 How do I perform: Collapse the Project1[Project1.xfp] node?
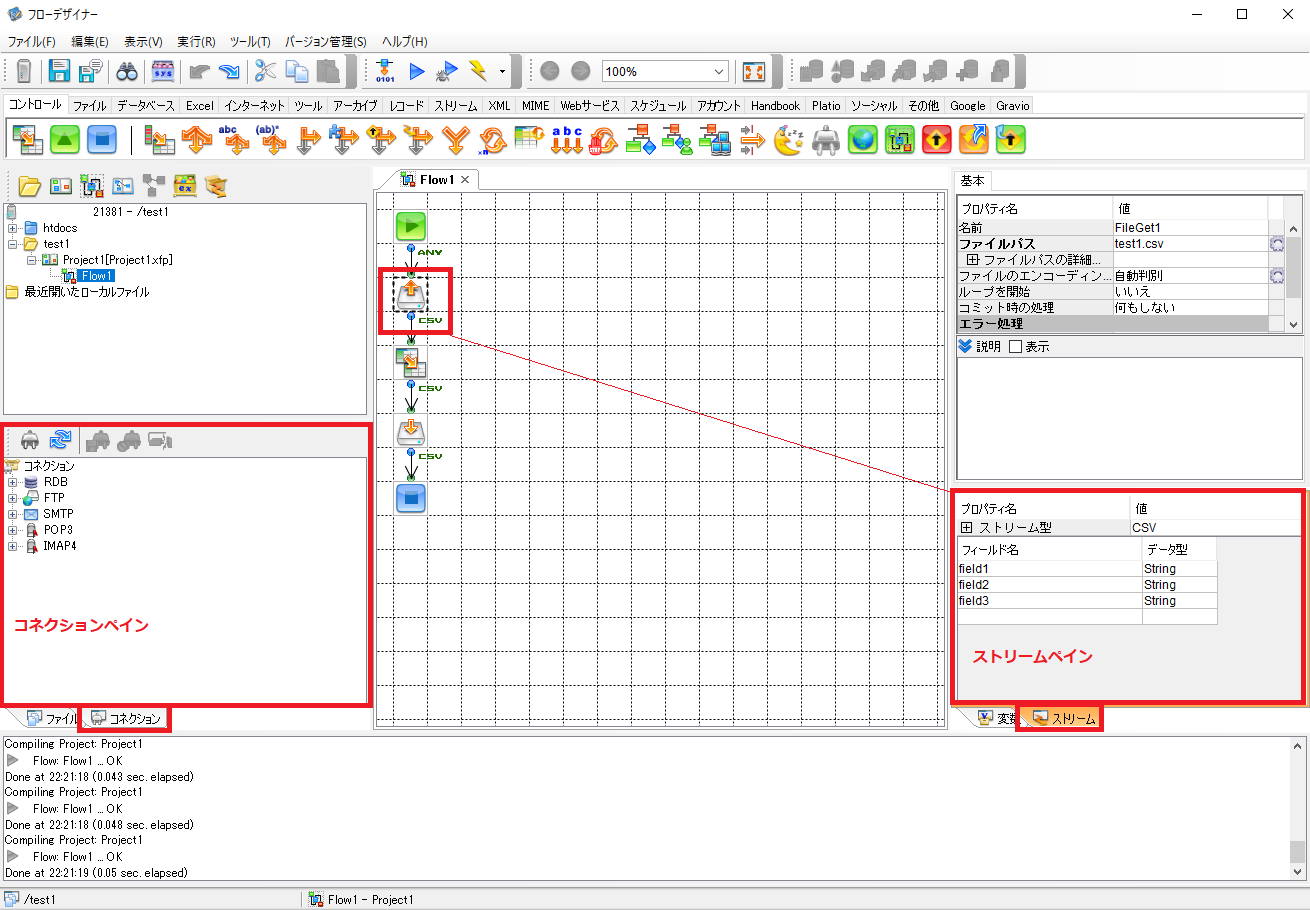click(32, 260)
